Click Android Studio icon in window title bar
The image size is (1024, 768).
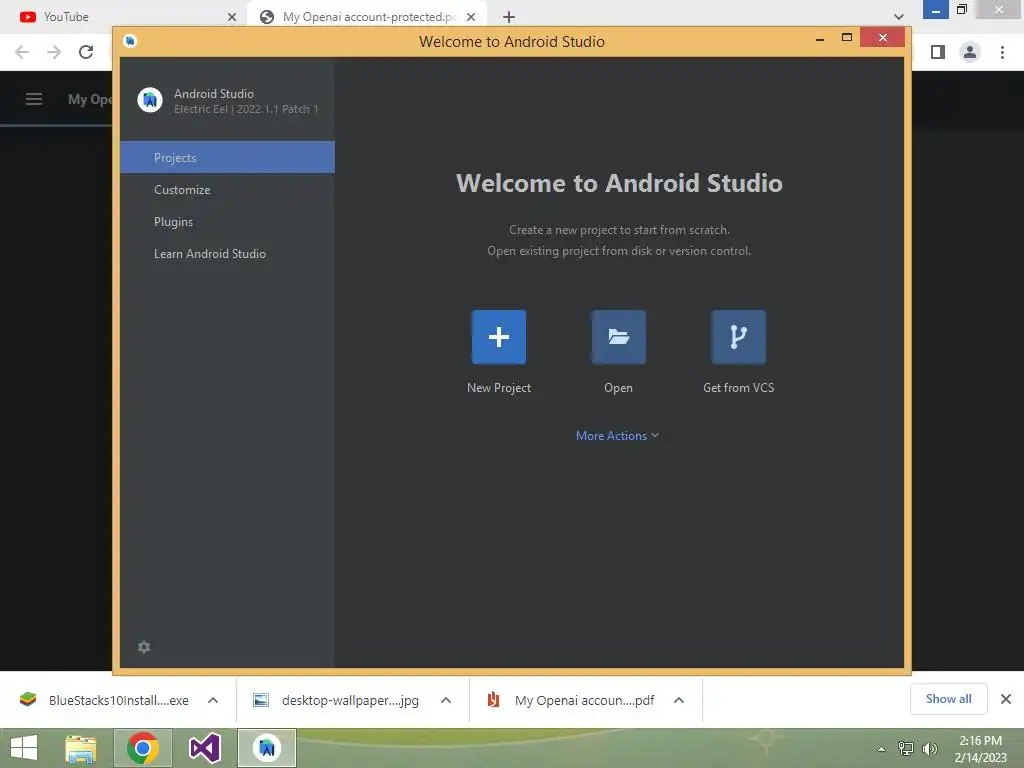point(131,41)
